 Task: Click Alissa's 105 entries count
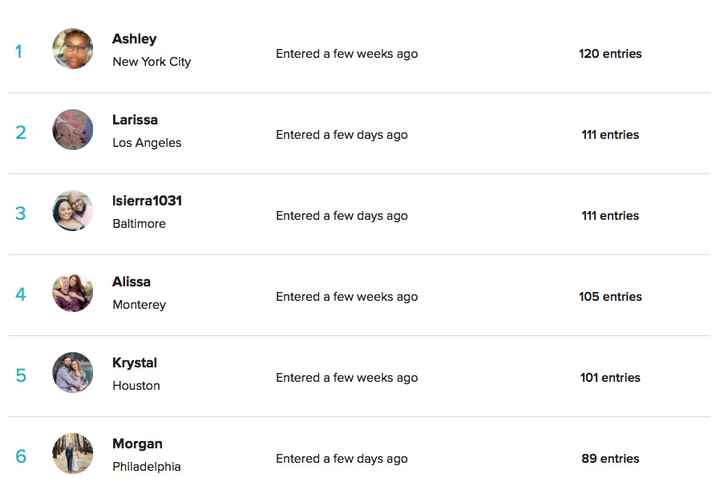pos(610,297)
